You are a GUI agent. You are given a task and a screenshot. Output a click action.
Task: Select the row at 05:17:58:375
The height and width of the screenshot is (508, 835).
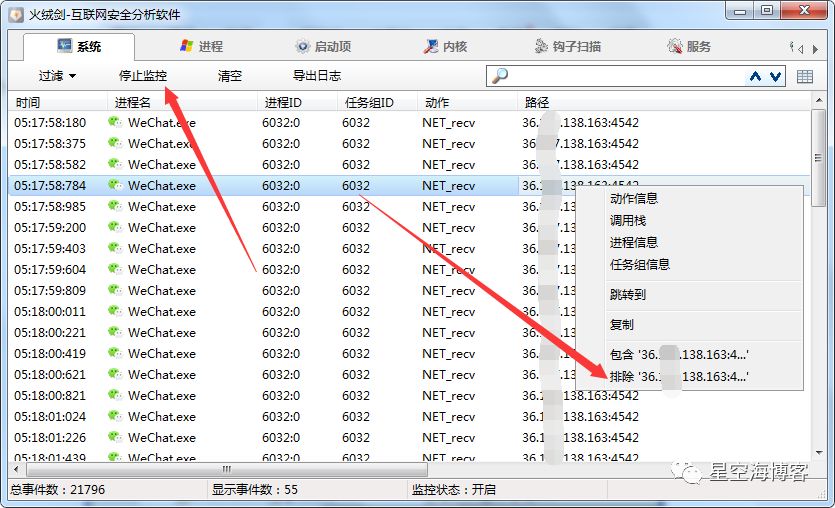click(x=409, y=144)
